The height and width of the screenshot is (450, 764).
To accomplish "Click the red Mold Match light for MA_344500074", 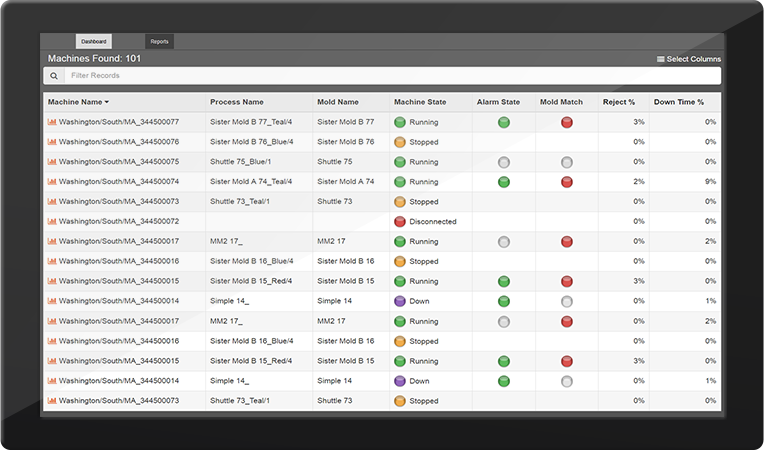I will pos(567,182).
